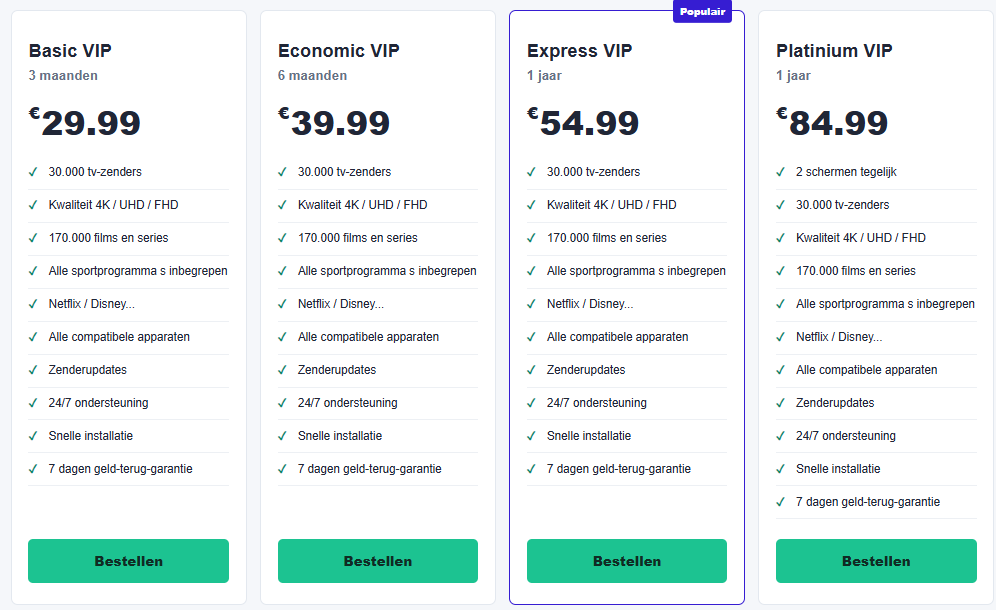Click the Express VIP heading
Viewport: 996px width, 610px height.
point(579,51)
